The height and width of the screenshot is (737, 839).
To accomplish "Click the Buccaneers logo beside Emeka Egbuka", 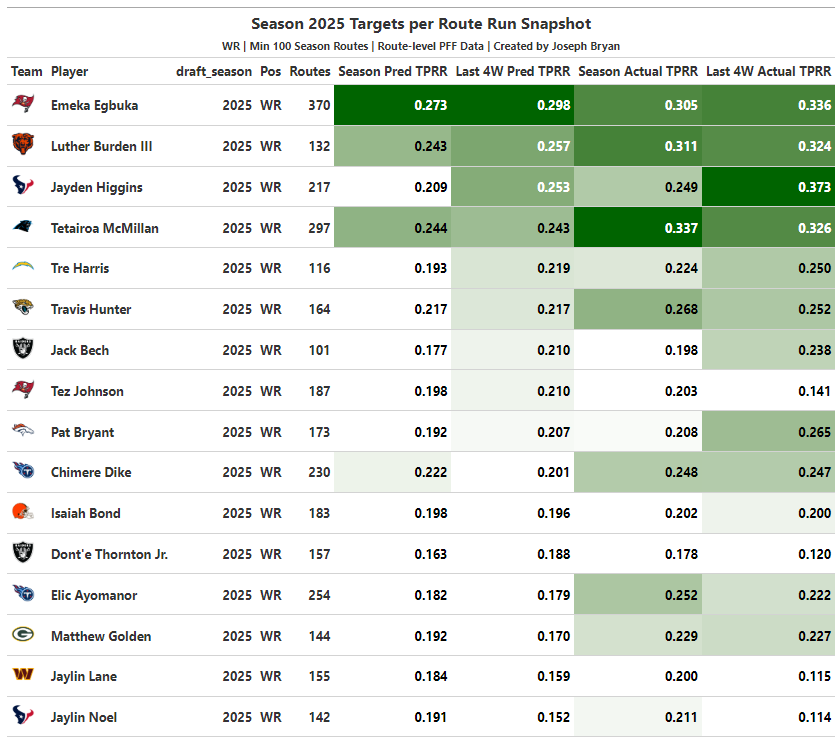I will [22, 105].
